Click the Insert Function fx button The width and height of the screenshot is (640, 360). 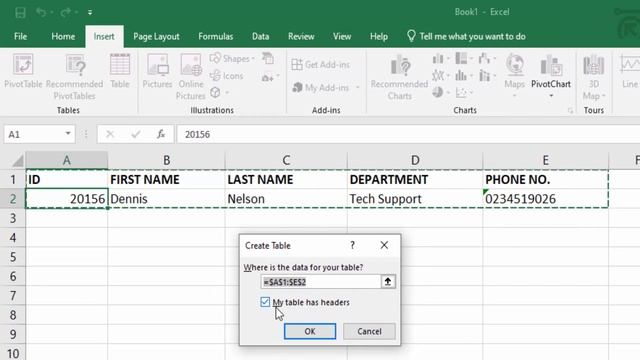(x=161, y=134)
